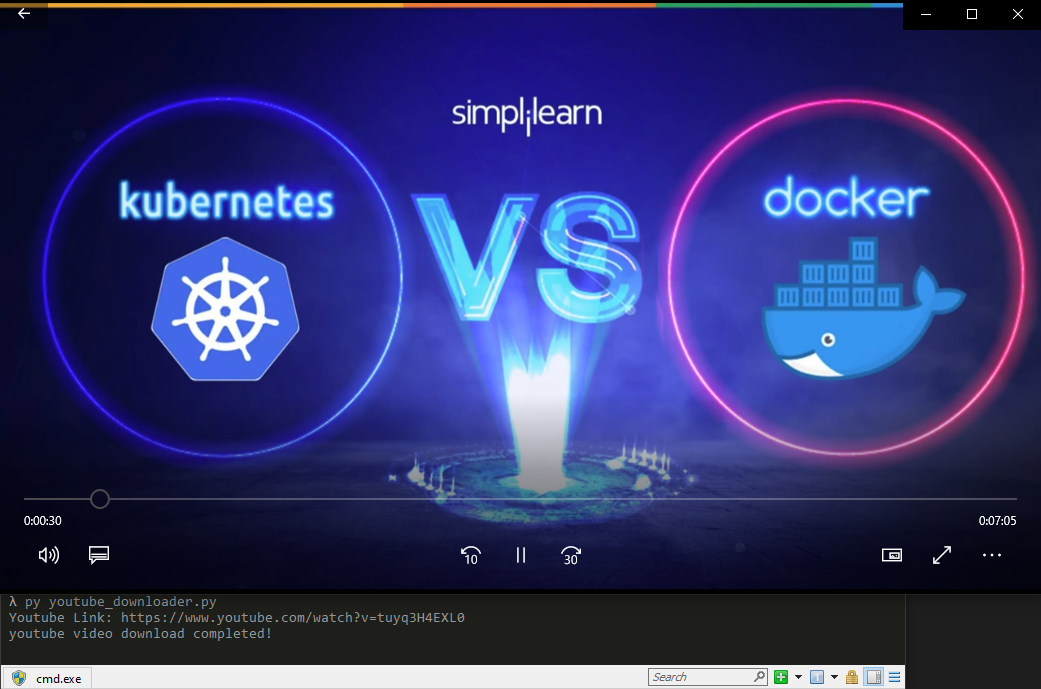Viewport: 1041px width, 689px height.
Task: Enter full screen mode
Action: pyautogui.click(x=941, y=555)
